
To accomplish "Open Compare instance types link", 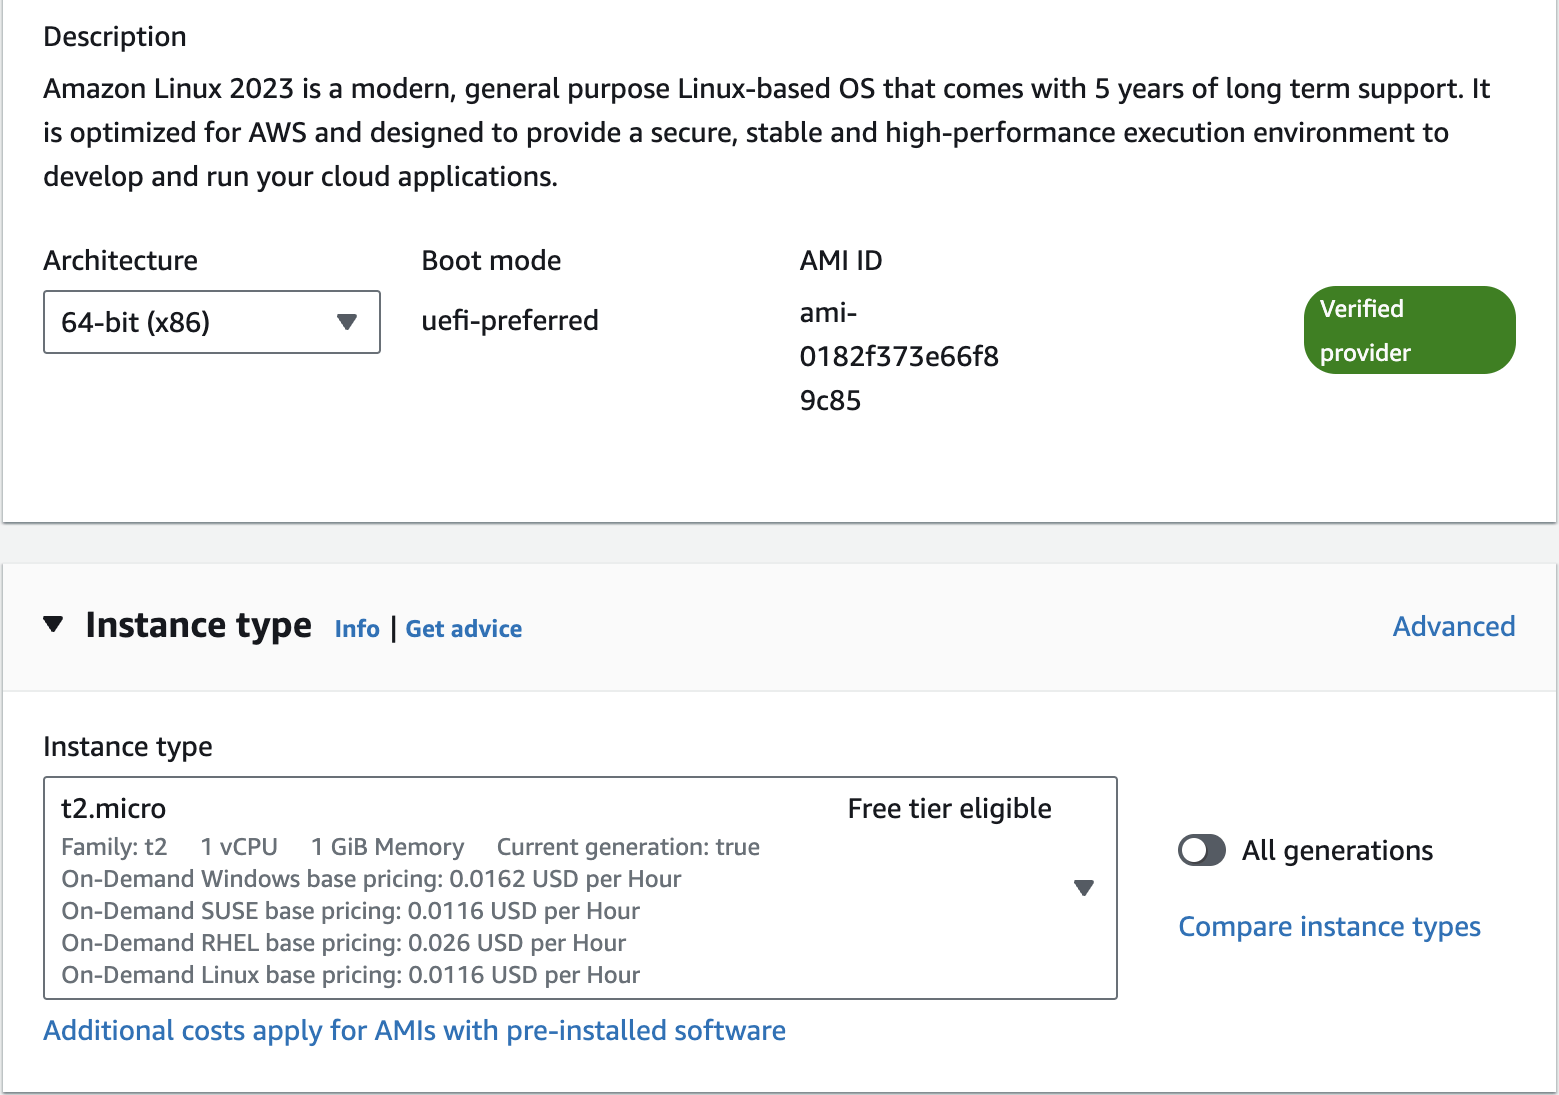I will click(x=1329, y=927).
